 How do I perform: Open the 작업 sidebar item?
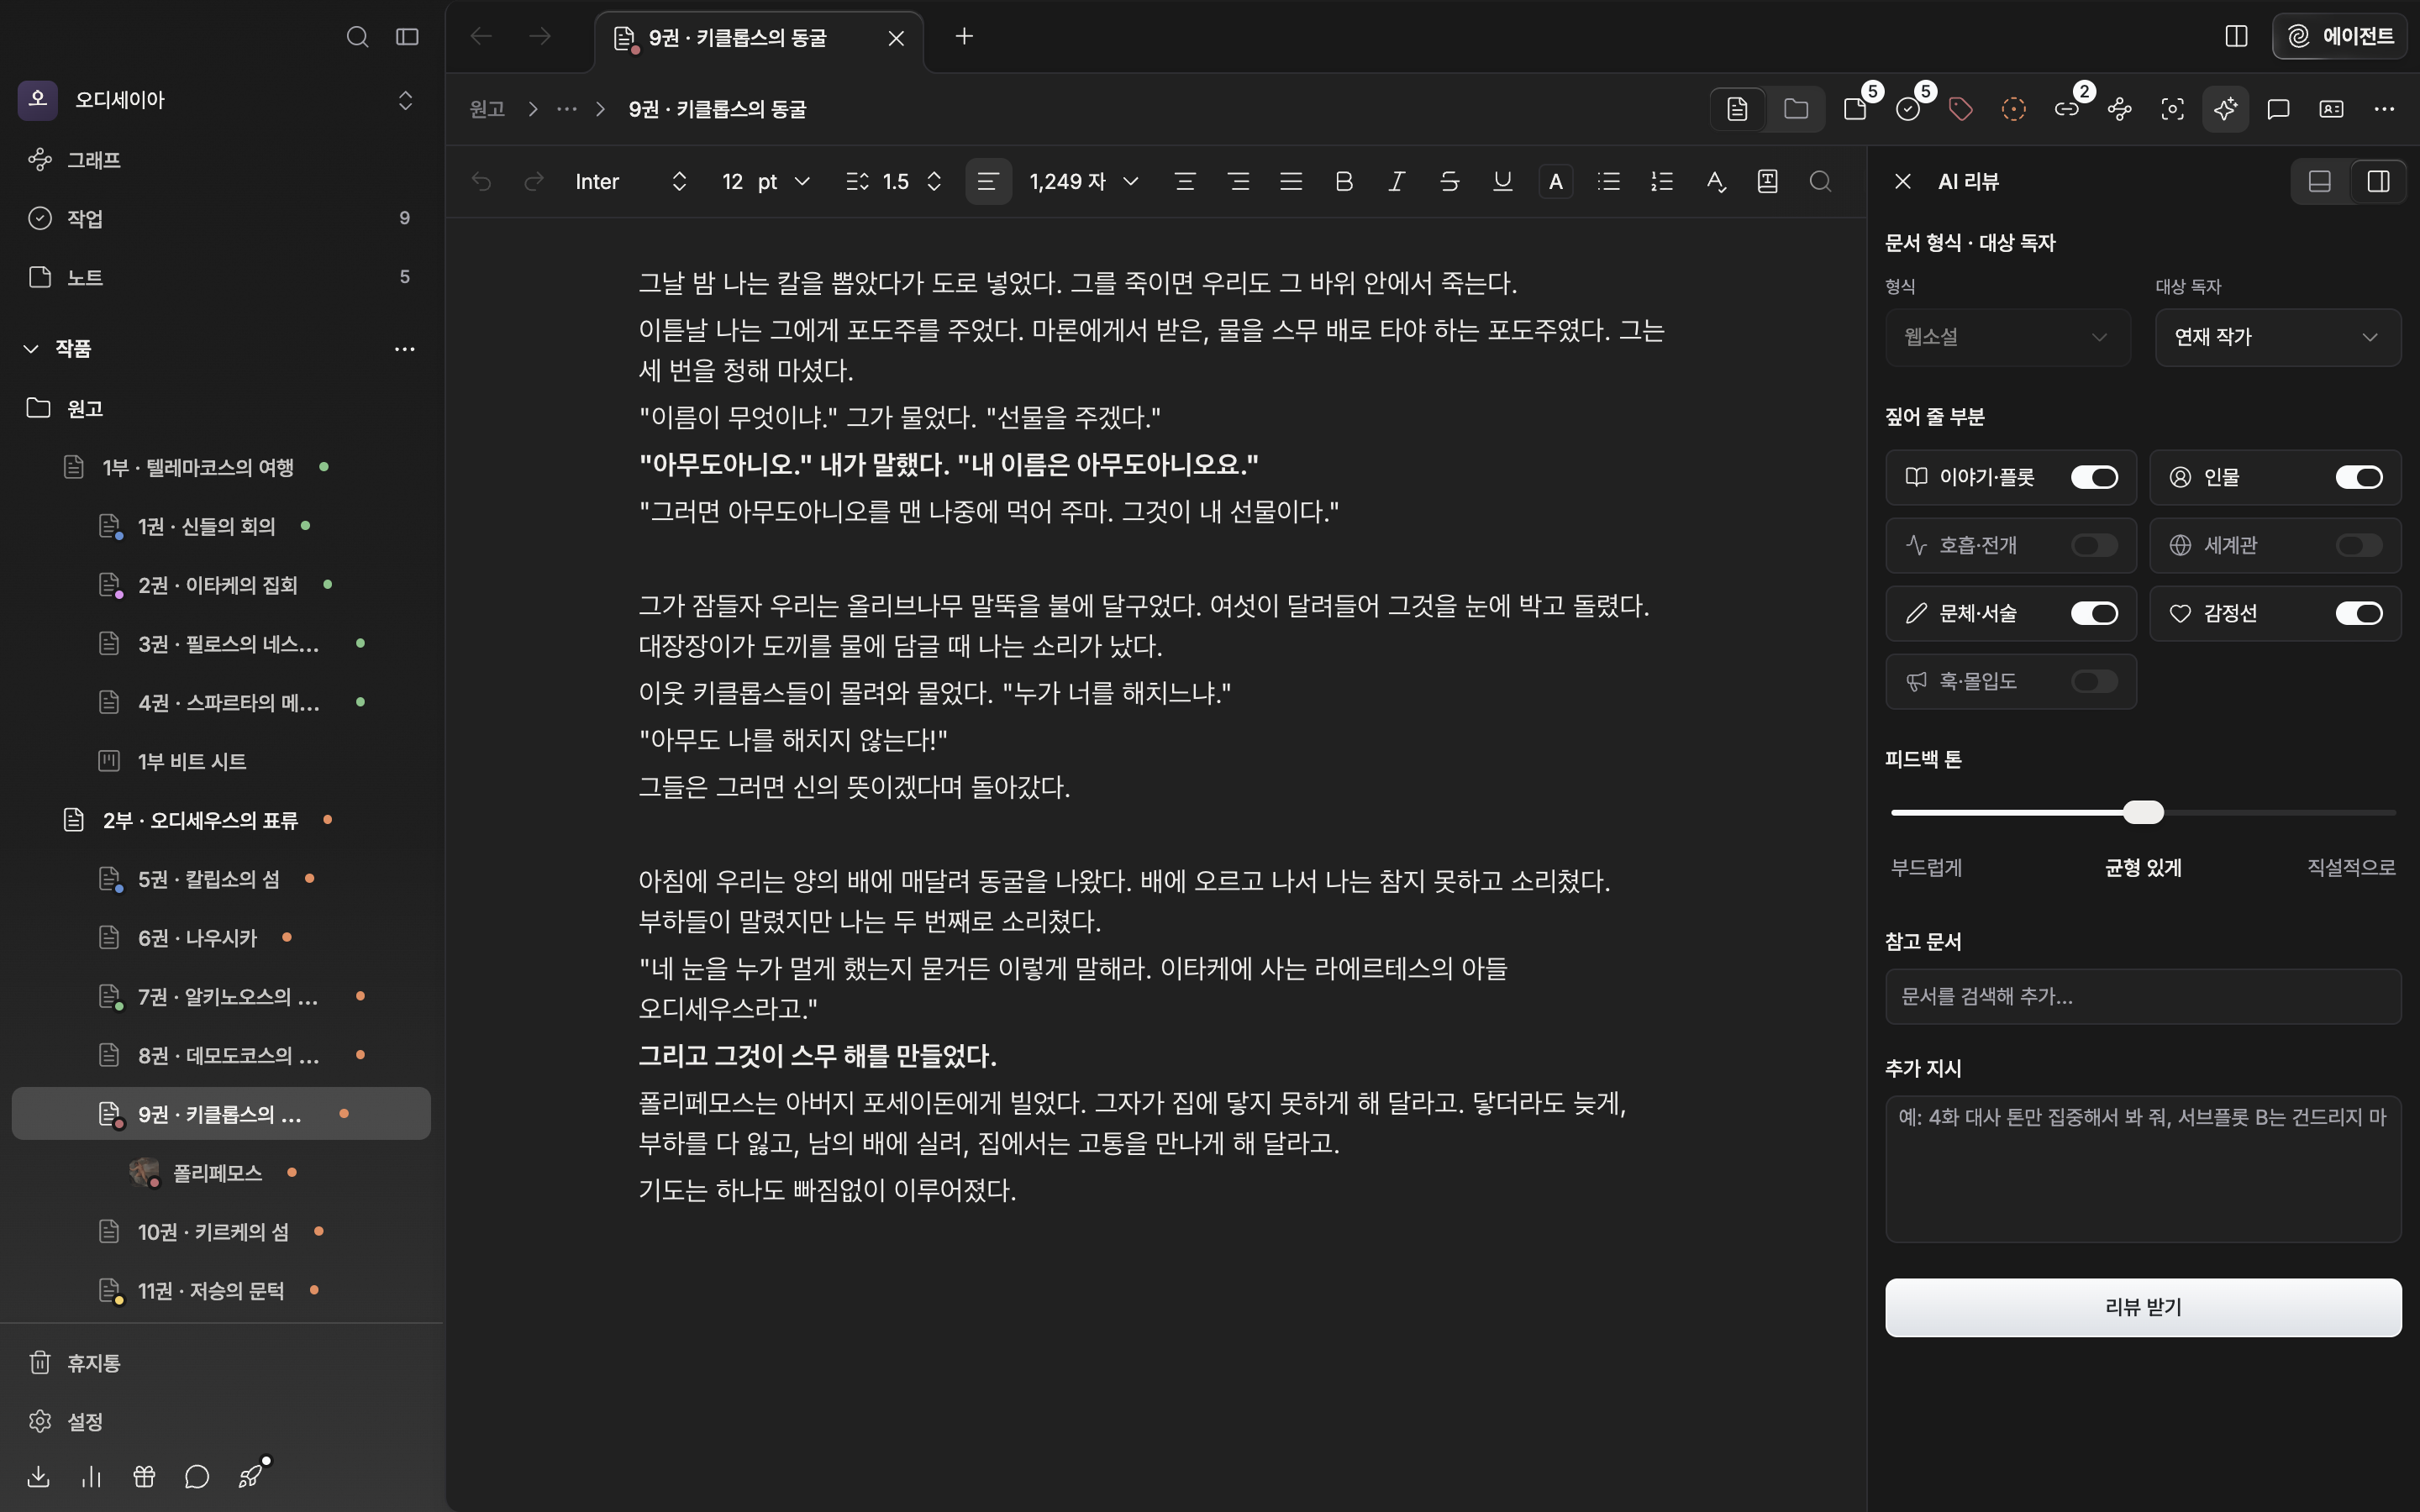[220, 218]
